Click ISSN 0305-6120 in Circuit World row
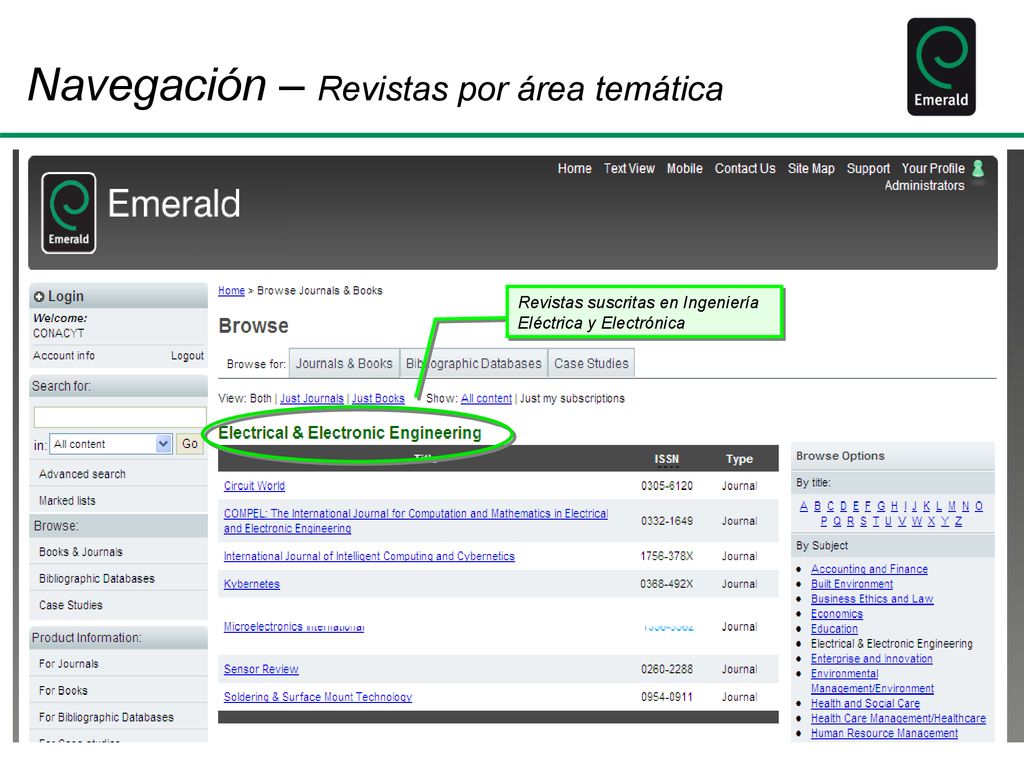 click(x=667, y=486)
